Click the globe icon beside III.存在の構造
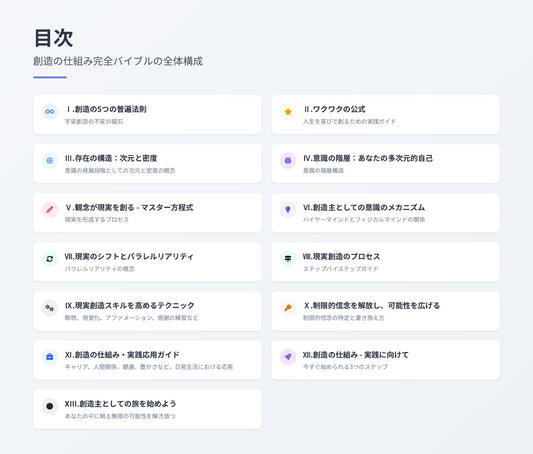533x454 pixels. click(x=50, y=160)
